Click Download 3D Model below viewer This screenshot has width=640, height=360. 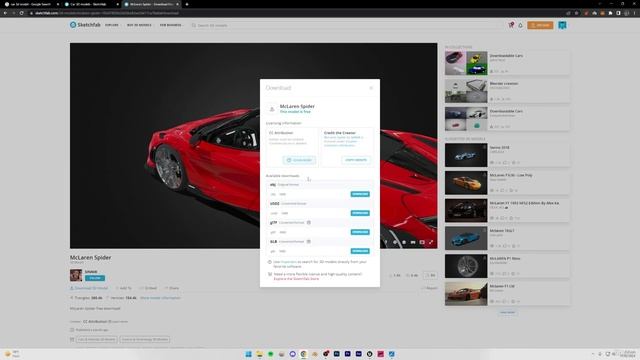point(89,288)
